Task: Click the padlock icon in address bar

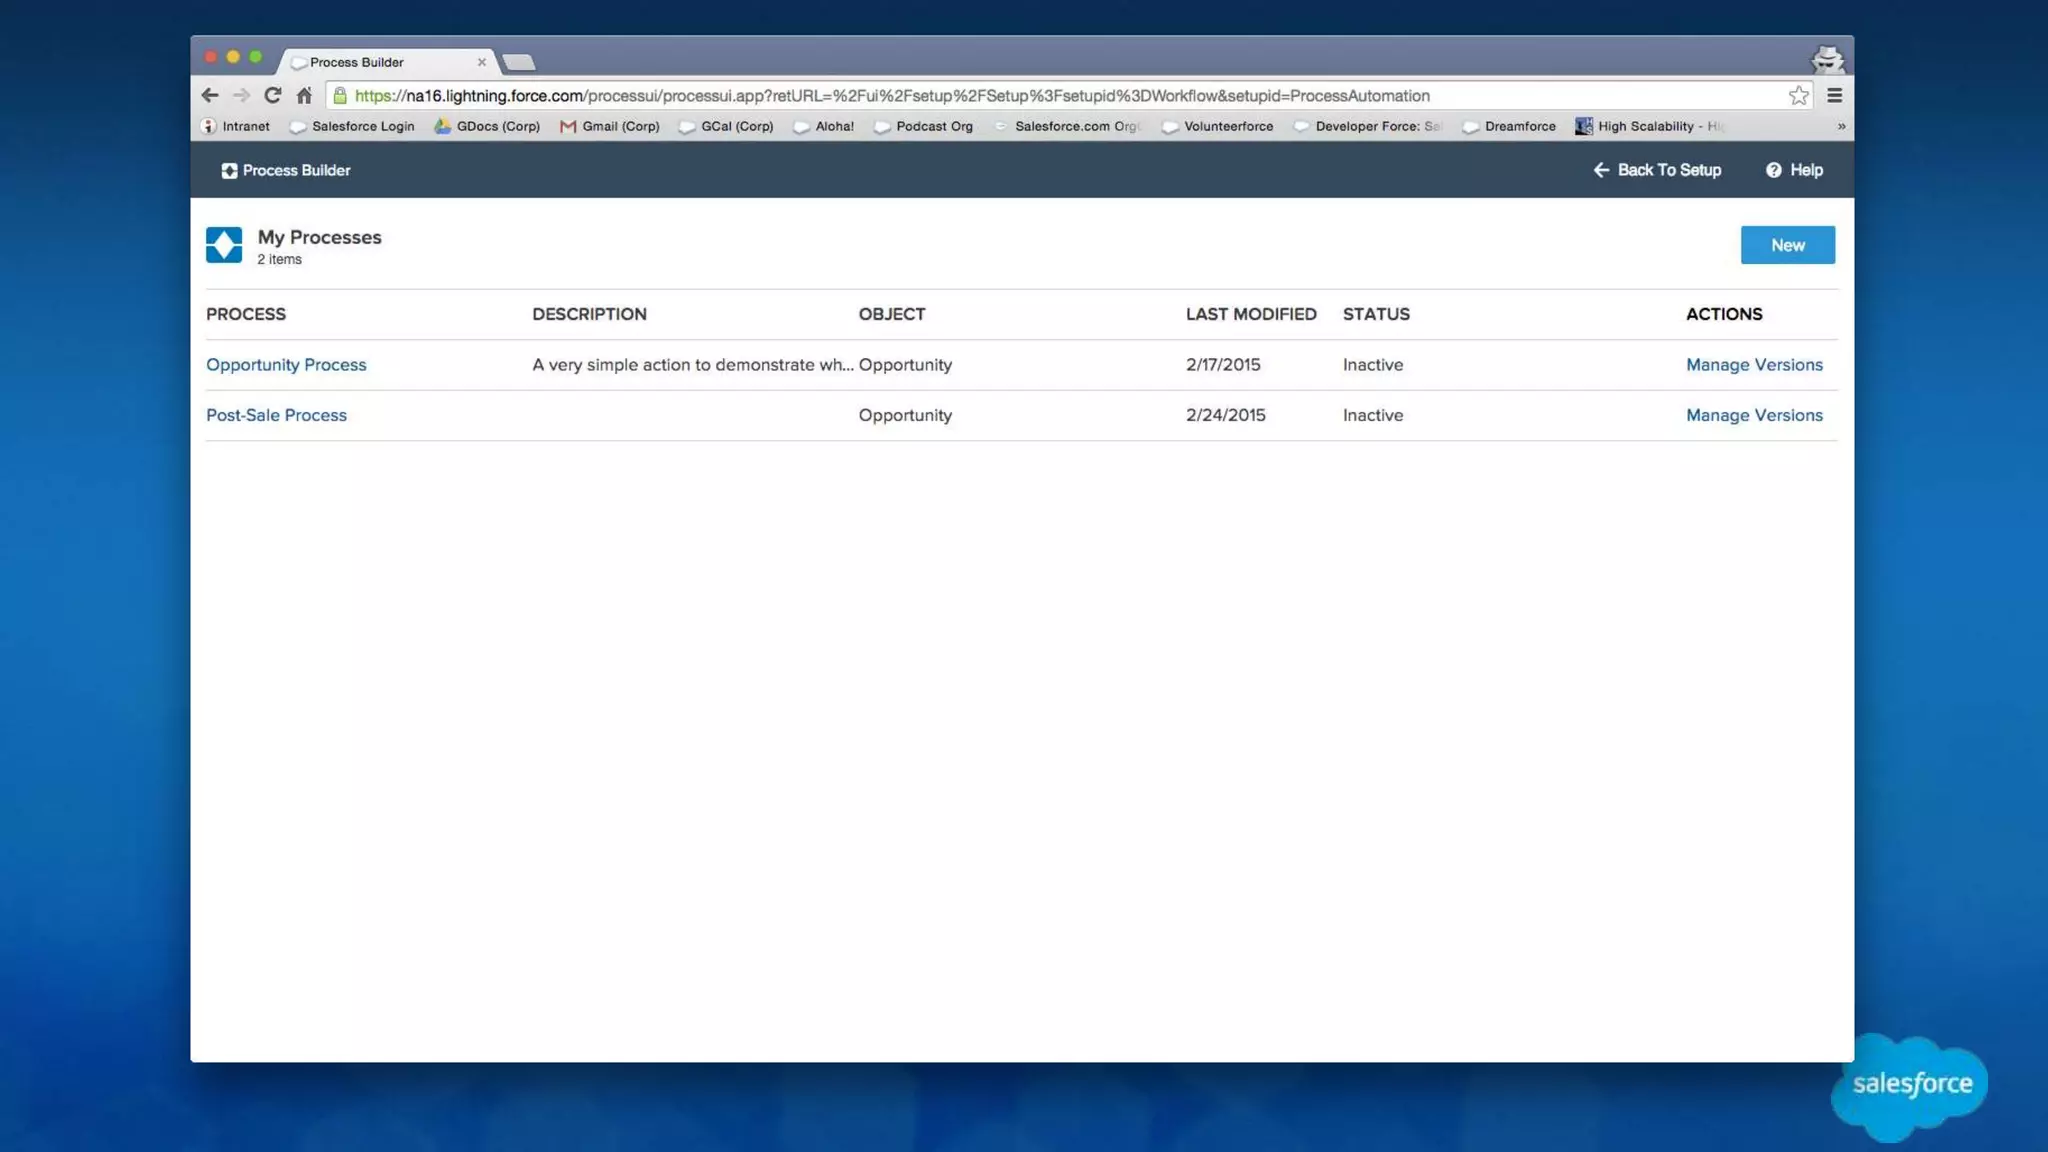Action: point(340,95)
